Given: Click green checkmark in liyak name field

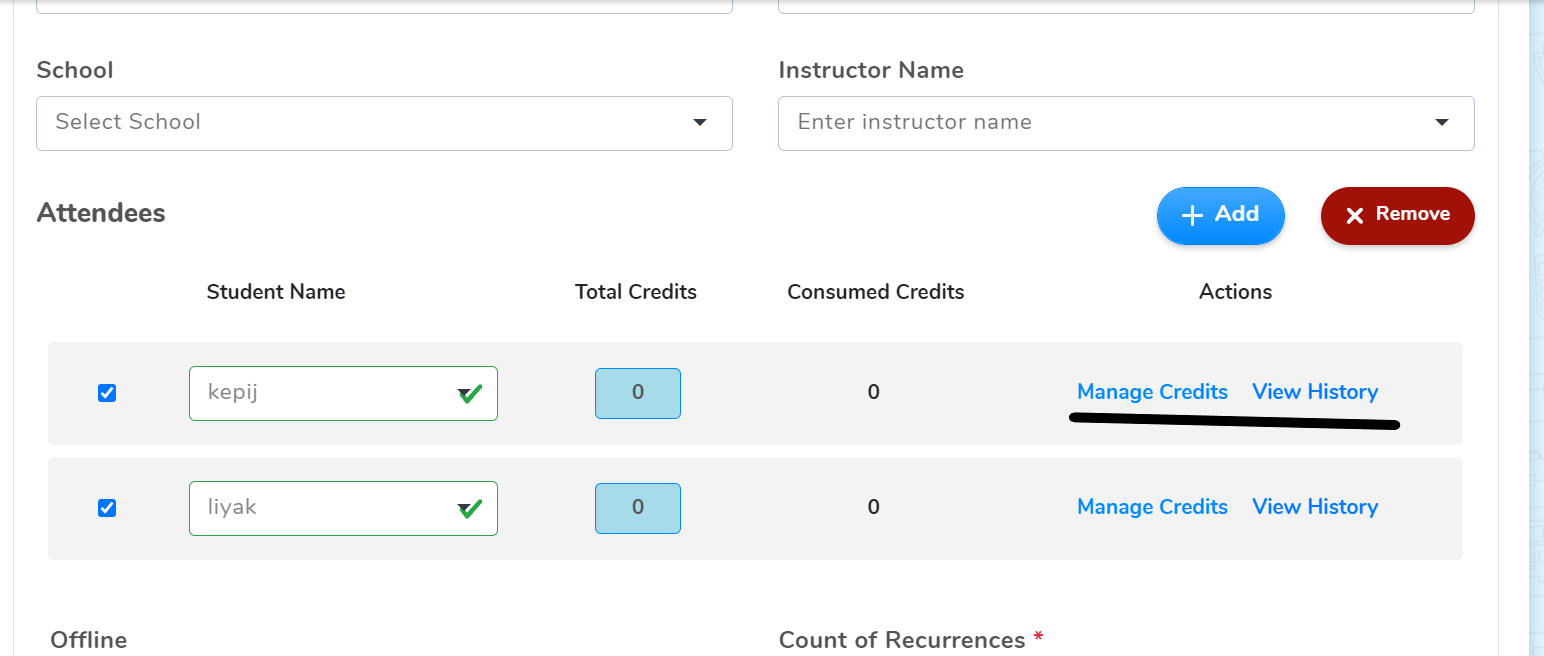Looking at the screenshot, I should pos(471,509).
